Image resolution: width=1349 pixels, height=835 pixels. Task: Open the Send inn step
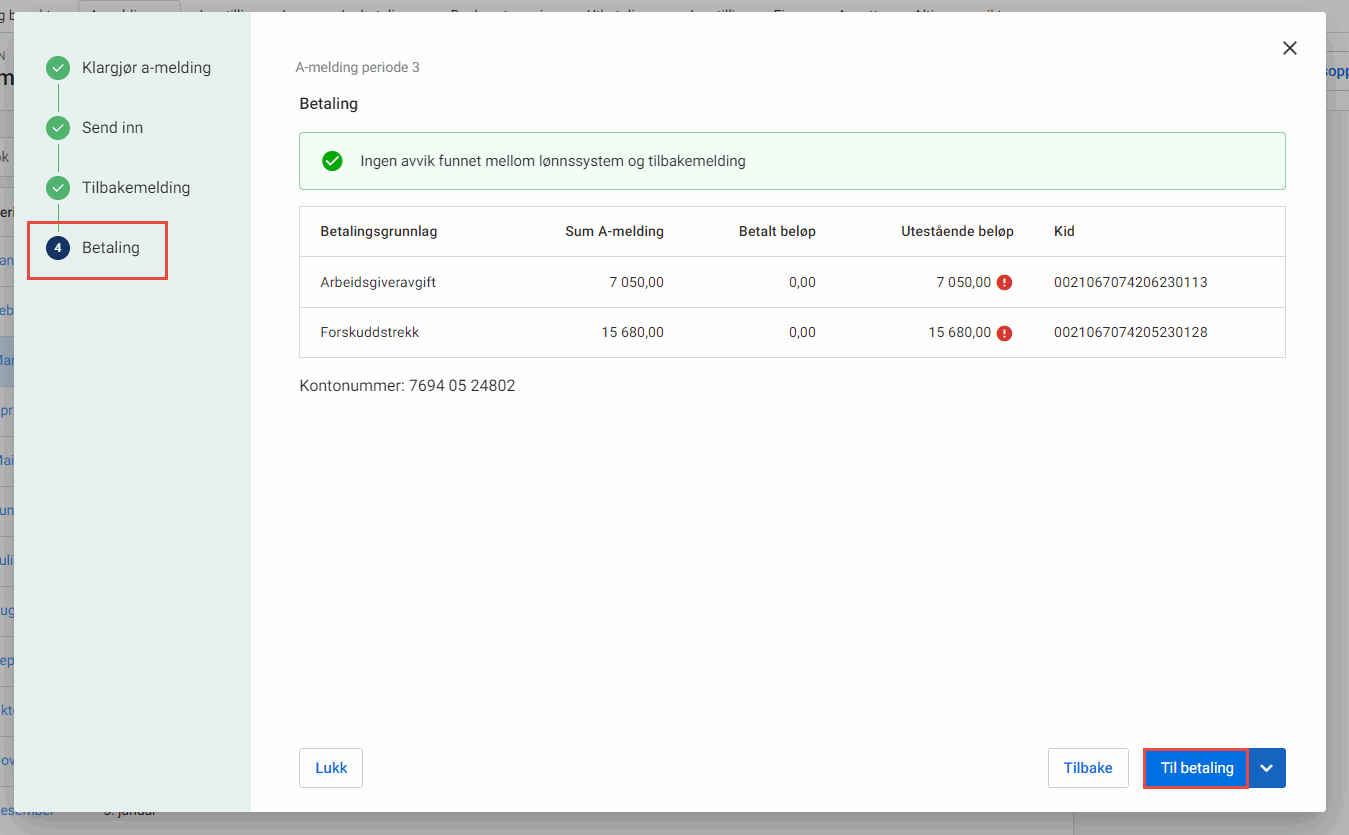click(x=112, y=128)
